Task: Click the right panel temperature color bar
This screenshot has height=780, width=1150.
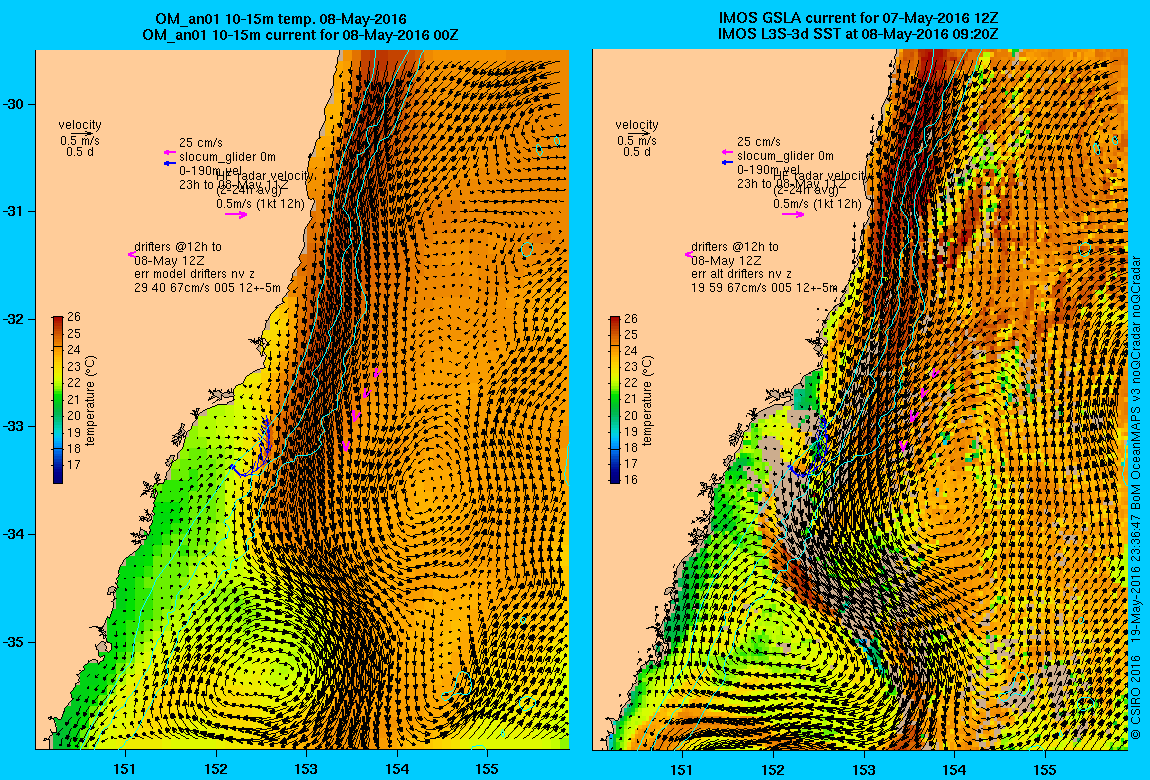Action: [615, 400]
